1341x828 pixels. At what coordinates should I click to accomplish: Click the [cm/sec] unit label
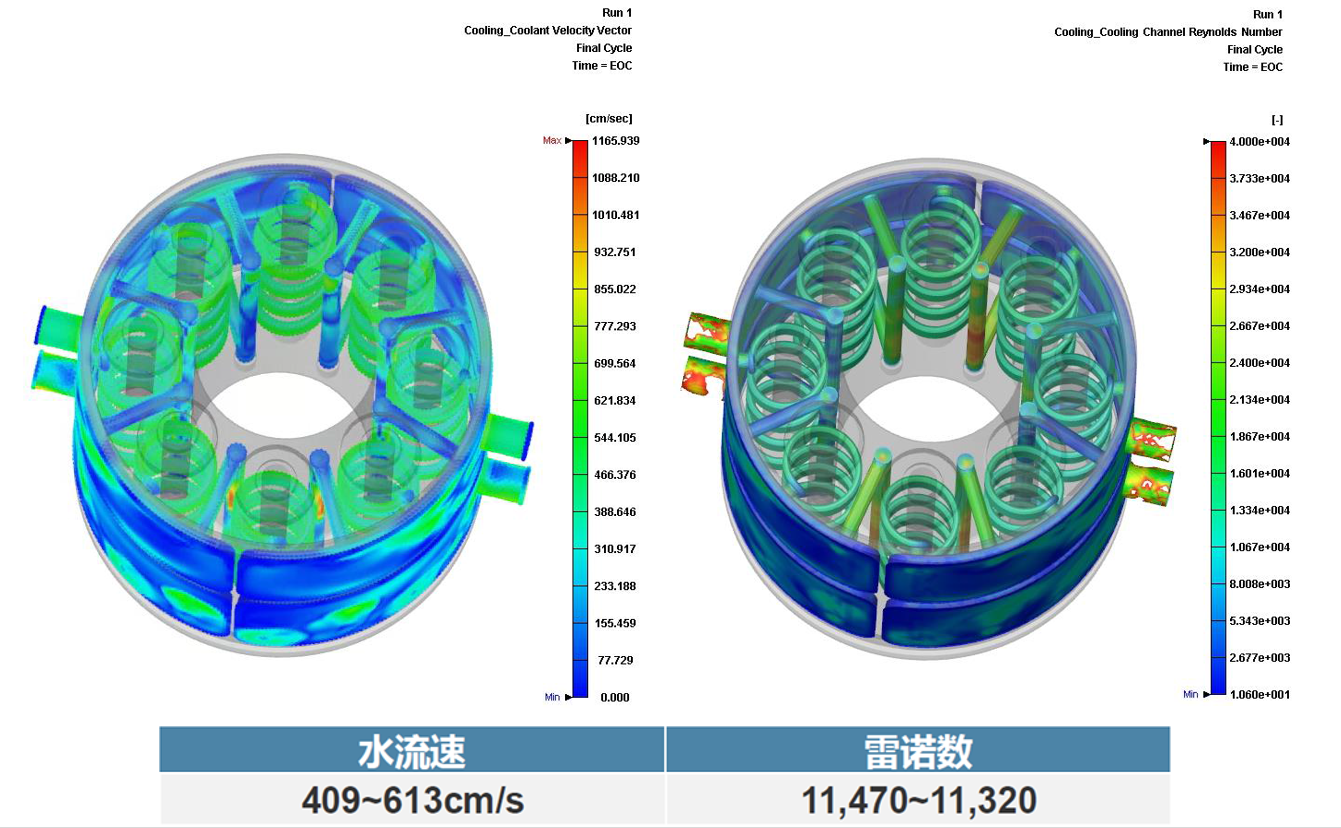coord(609,119)
